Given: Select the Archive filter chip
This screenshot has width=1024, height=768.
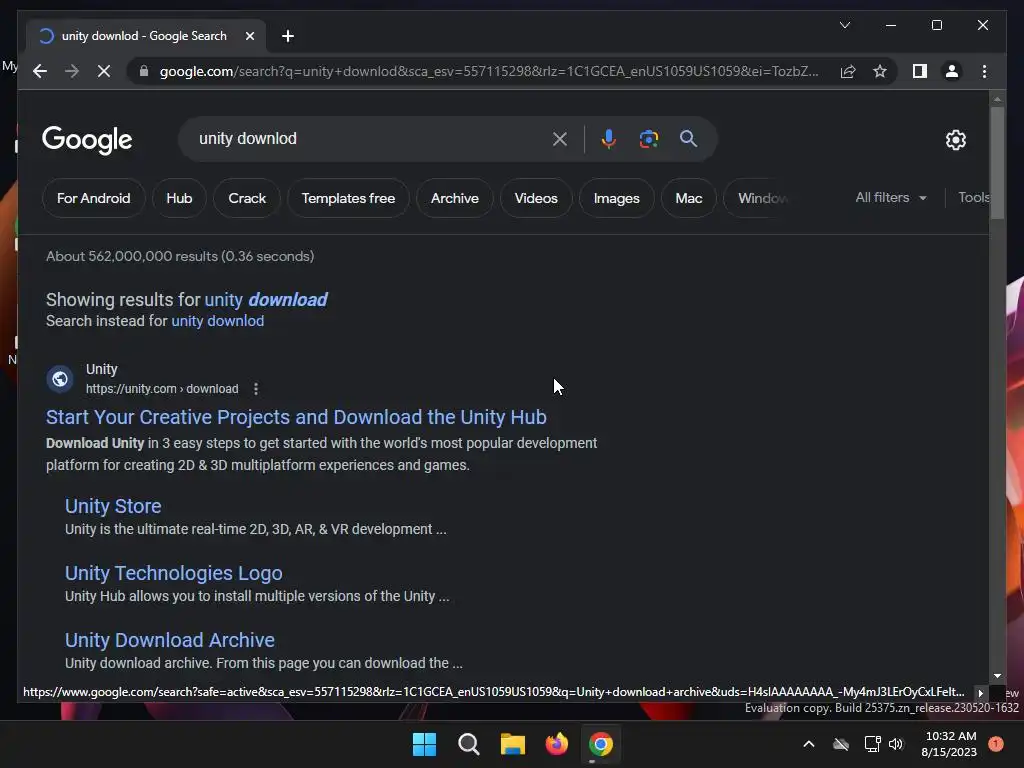Looking at the screenshot, I should click(455, 198).
